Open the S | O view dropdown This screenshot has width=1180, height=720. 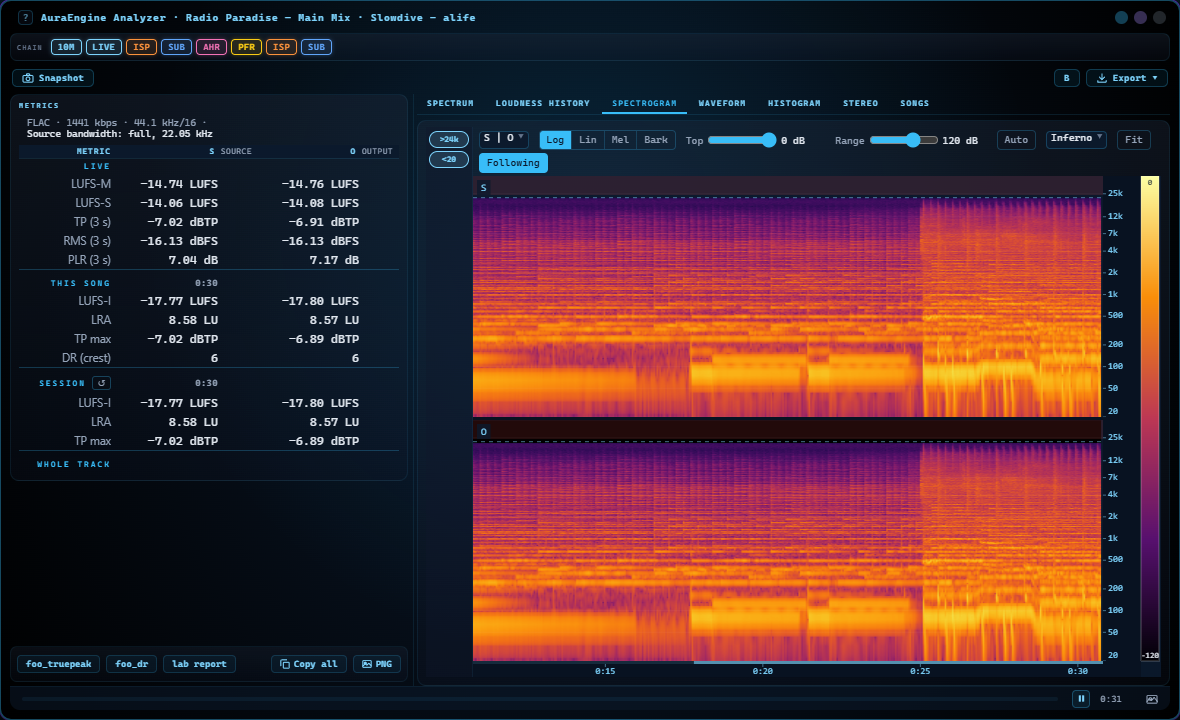(x=503, y=138)
